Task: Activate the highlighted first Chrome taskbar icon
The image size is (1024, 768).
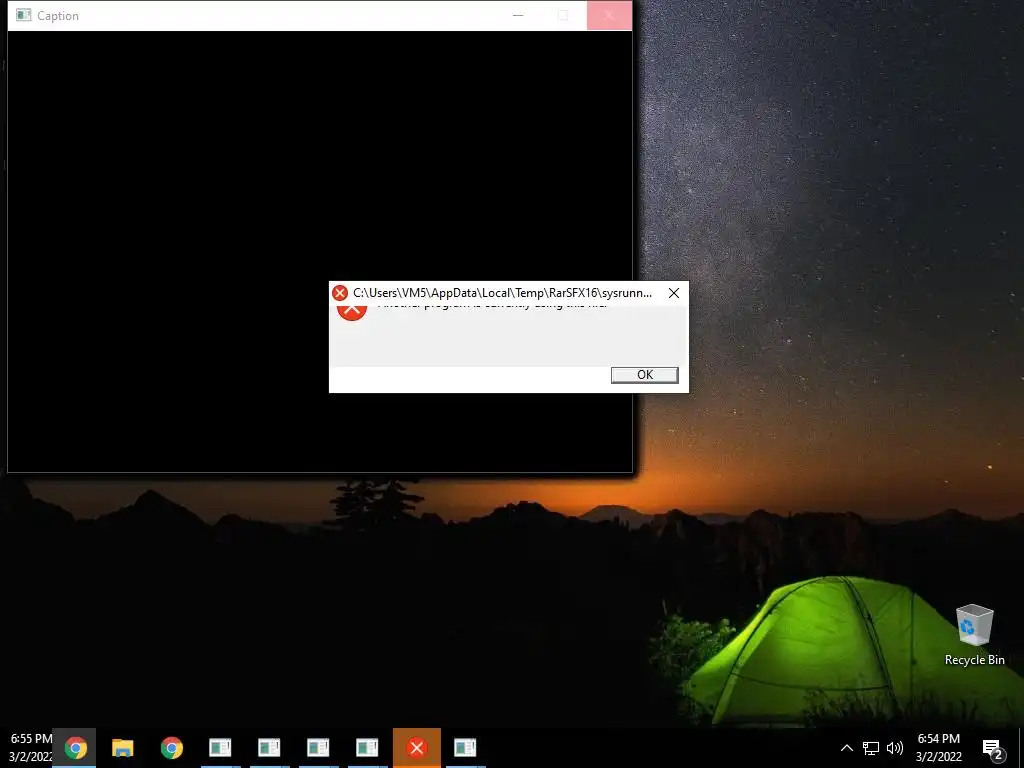Action: [74, 748]
